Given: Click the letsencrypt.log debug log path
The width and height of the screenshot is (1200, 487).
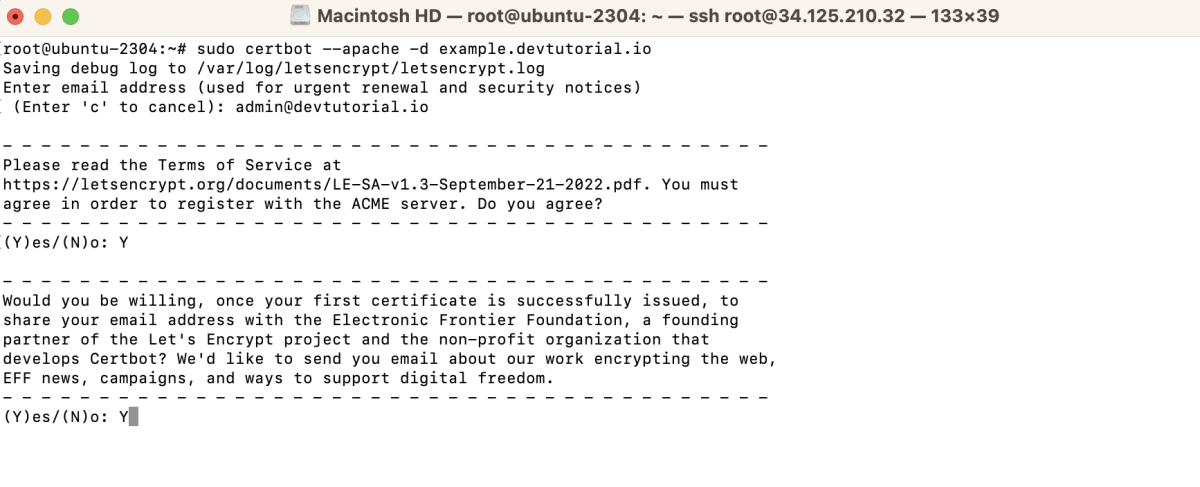Looking at the screenshot, I should pyautogui.click(x=369, y=68).
